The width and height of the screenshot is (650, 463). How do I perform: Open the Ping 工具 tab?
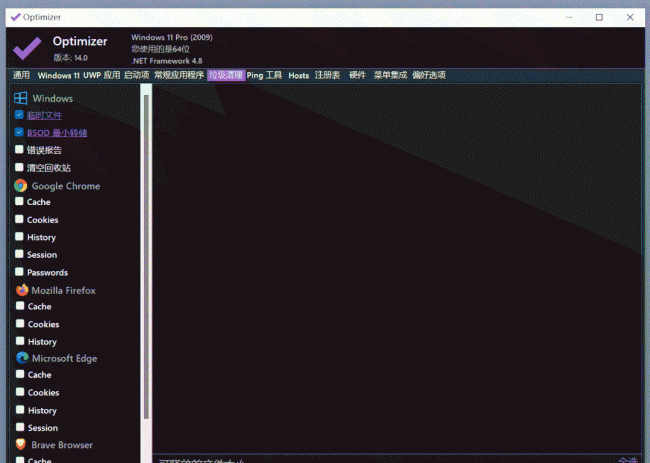tap(264, 75)
